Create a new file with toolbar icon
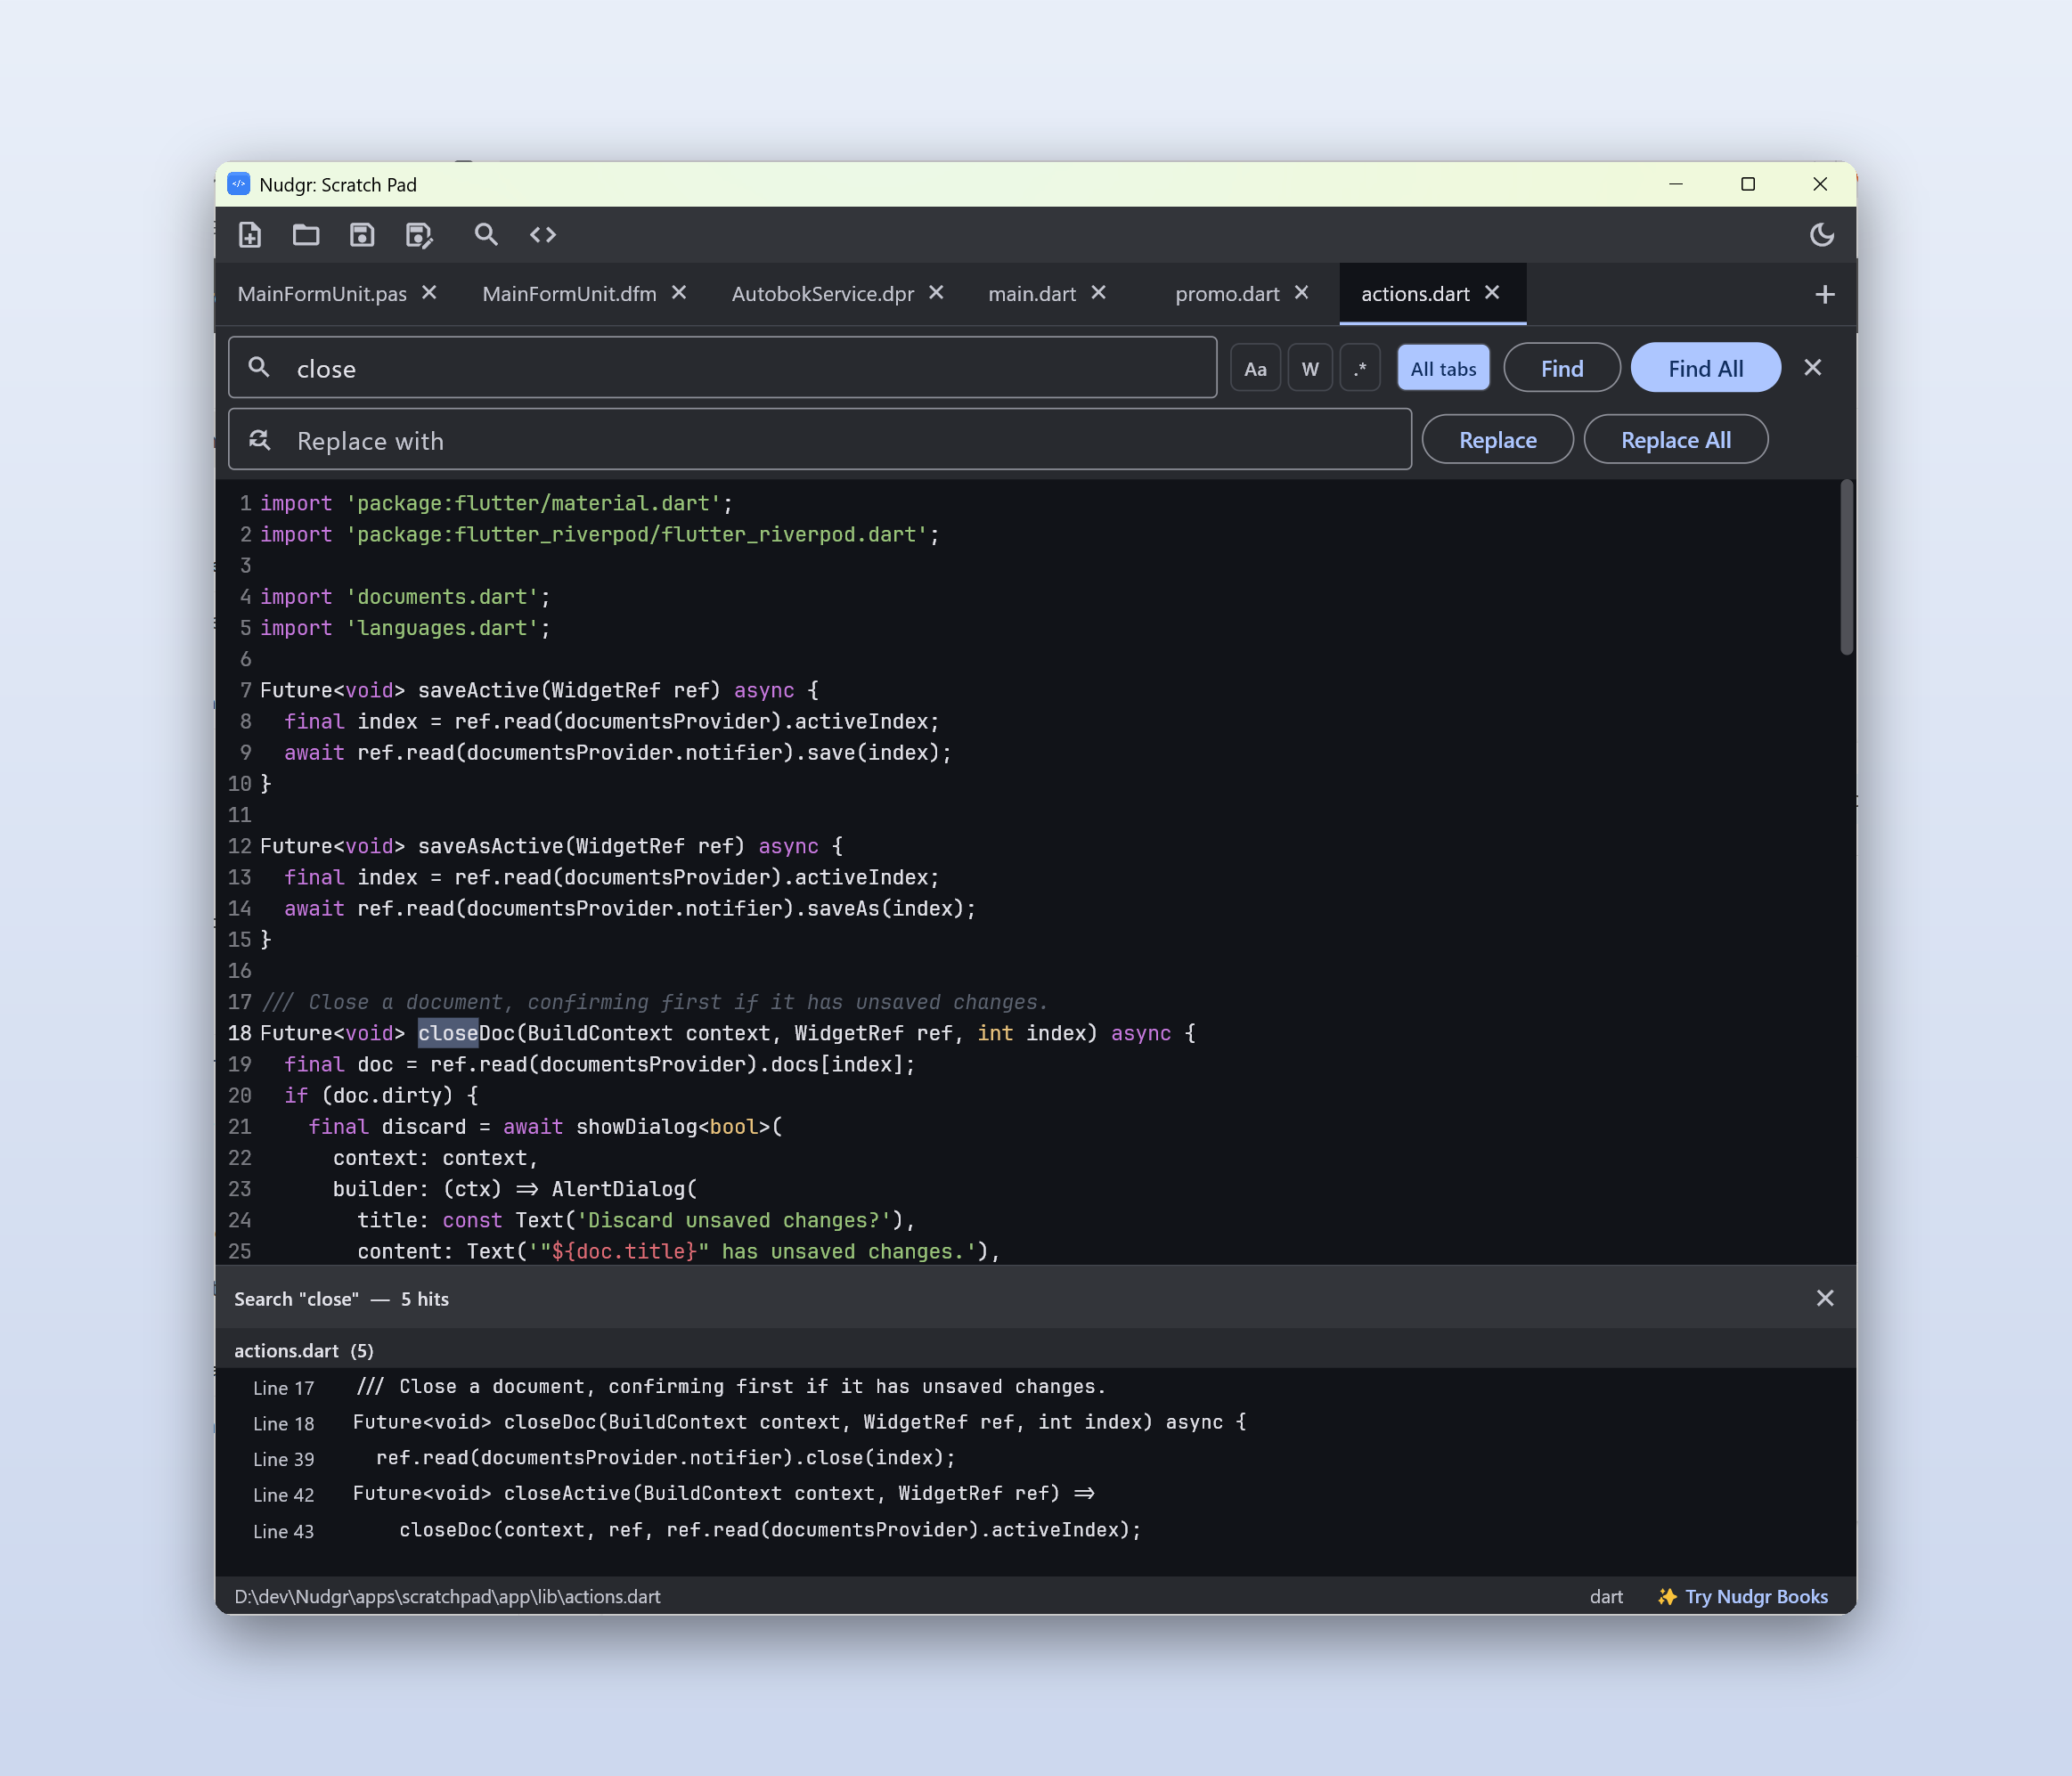2072x1776 pixels. [250, 235]
